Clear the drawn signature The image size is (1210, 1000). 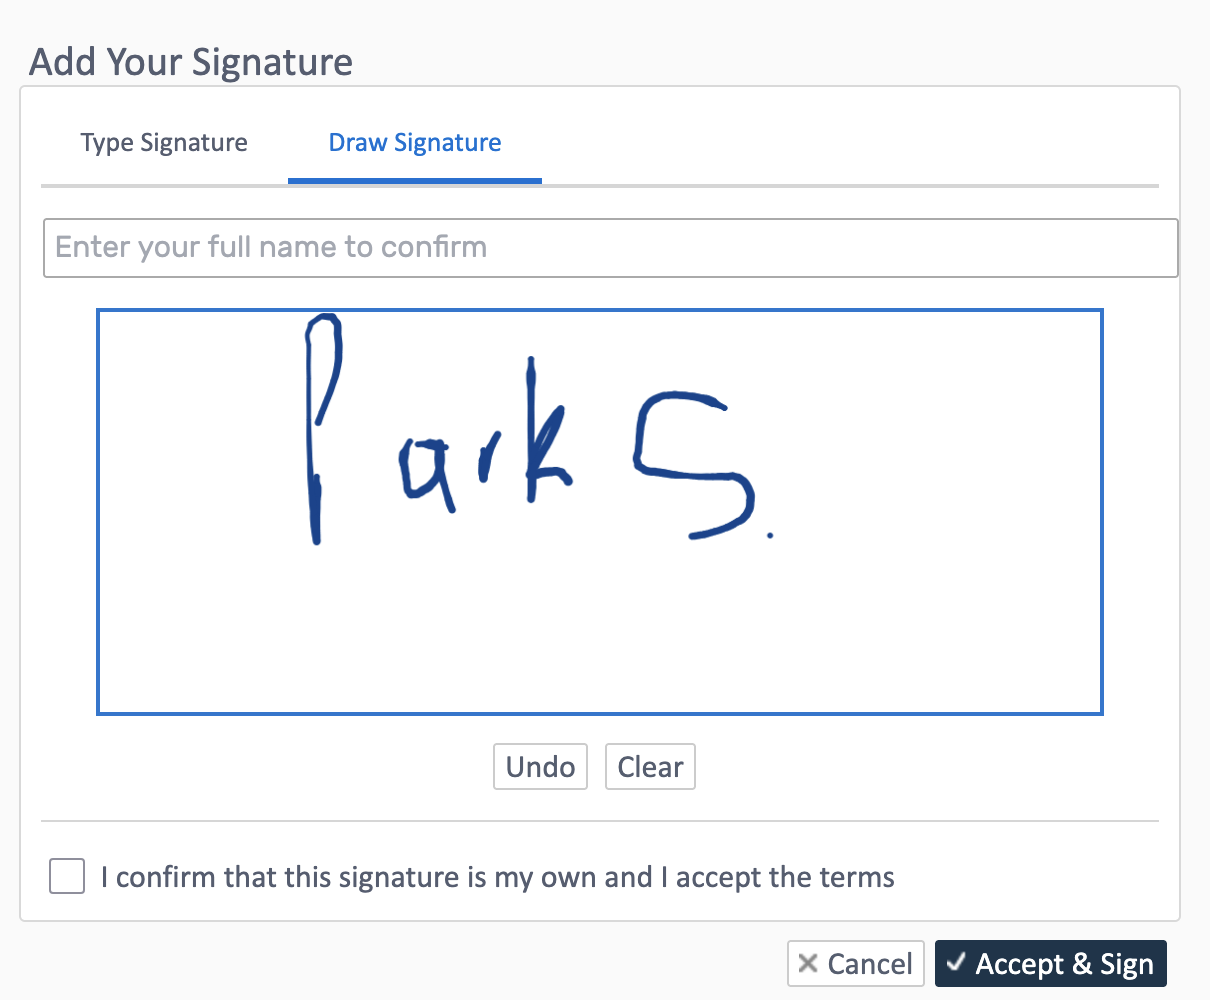click(x=650, y=766)
